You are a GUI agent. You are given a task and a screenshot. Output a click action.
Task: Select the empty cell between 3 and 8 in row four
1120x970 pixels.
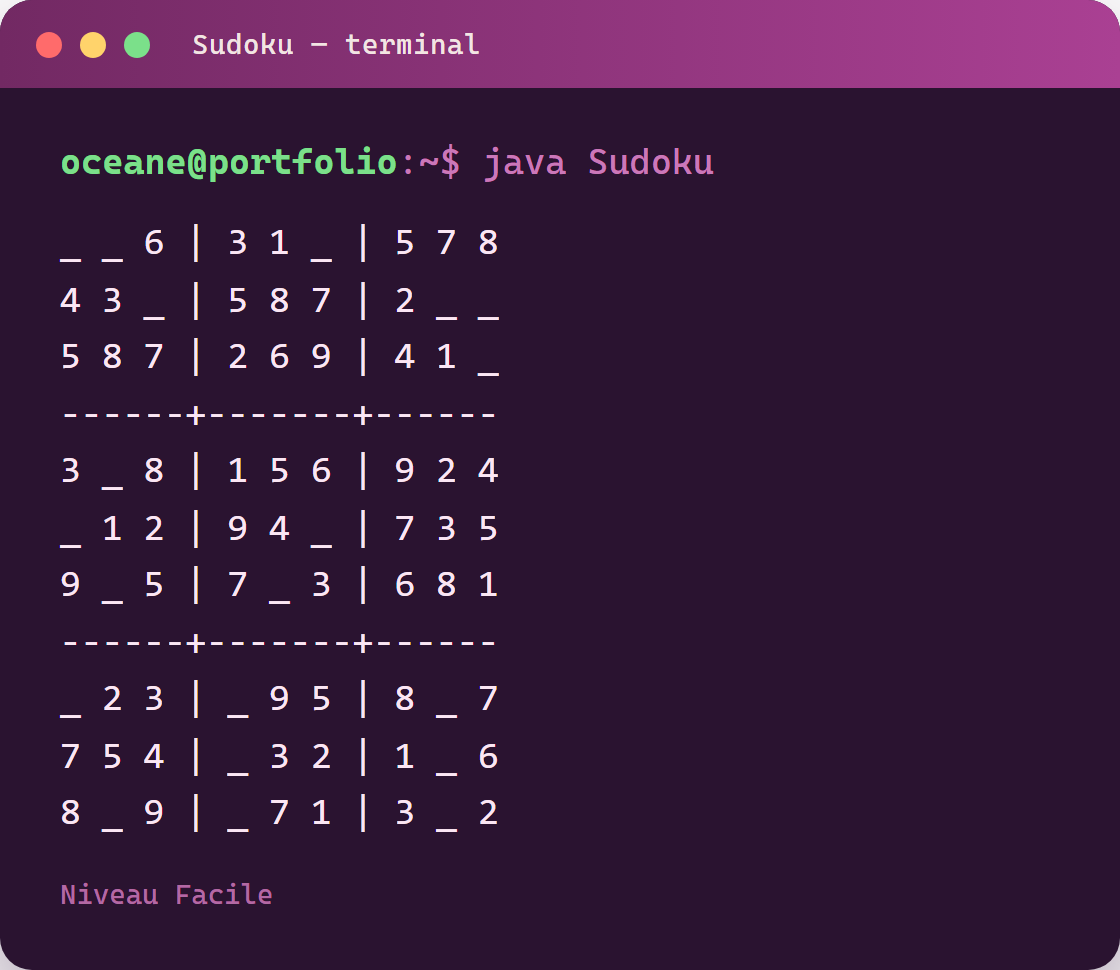point(112,471)
